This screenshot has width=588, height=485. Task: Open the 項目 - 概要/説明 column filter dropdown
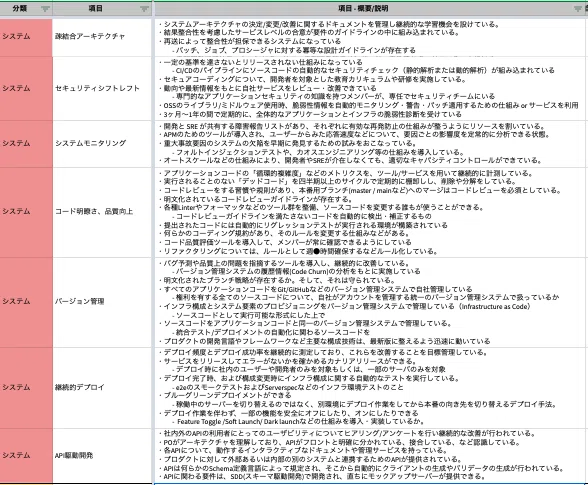pos(578,9)
